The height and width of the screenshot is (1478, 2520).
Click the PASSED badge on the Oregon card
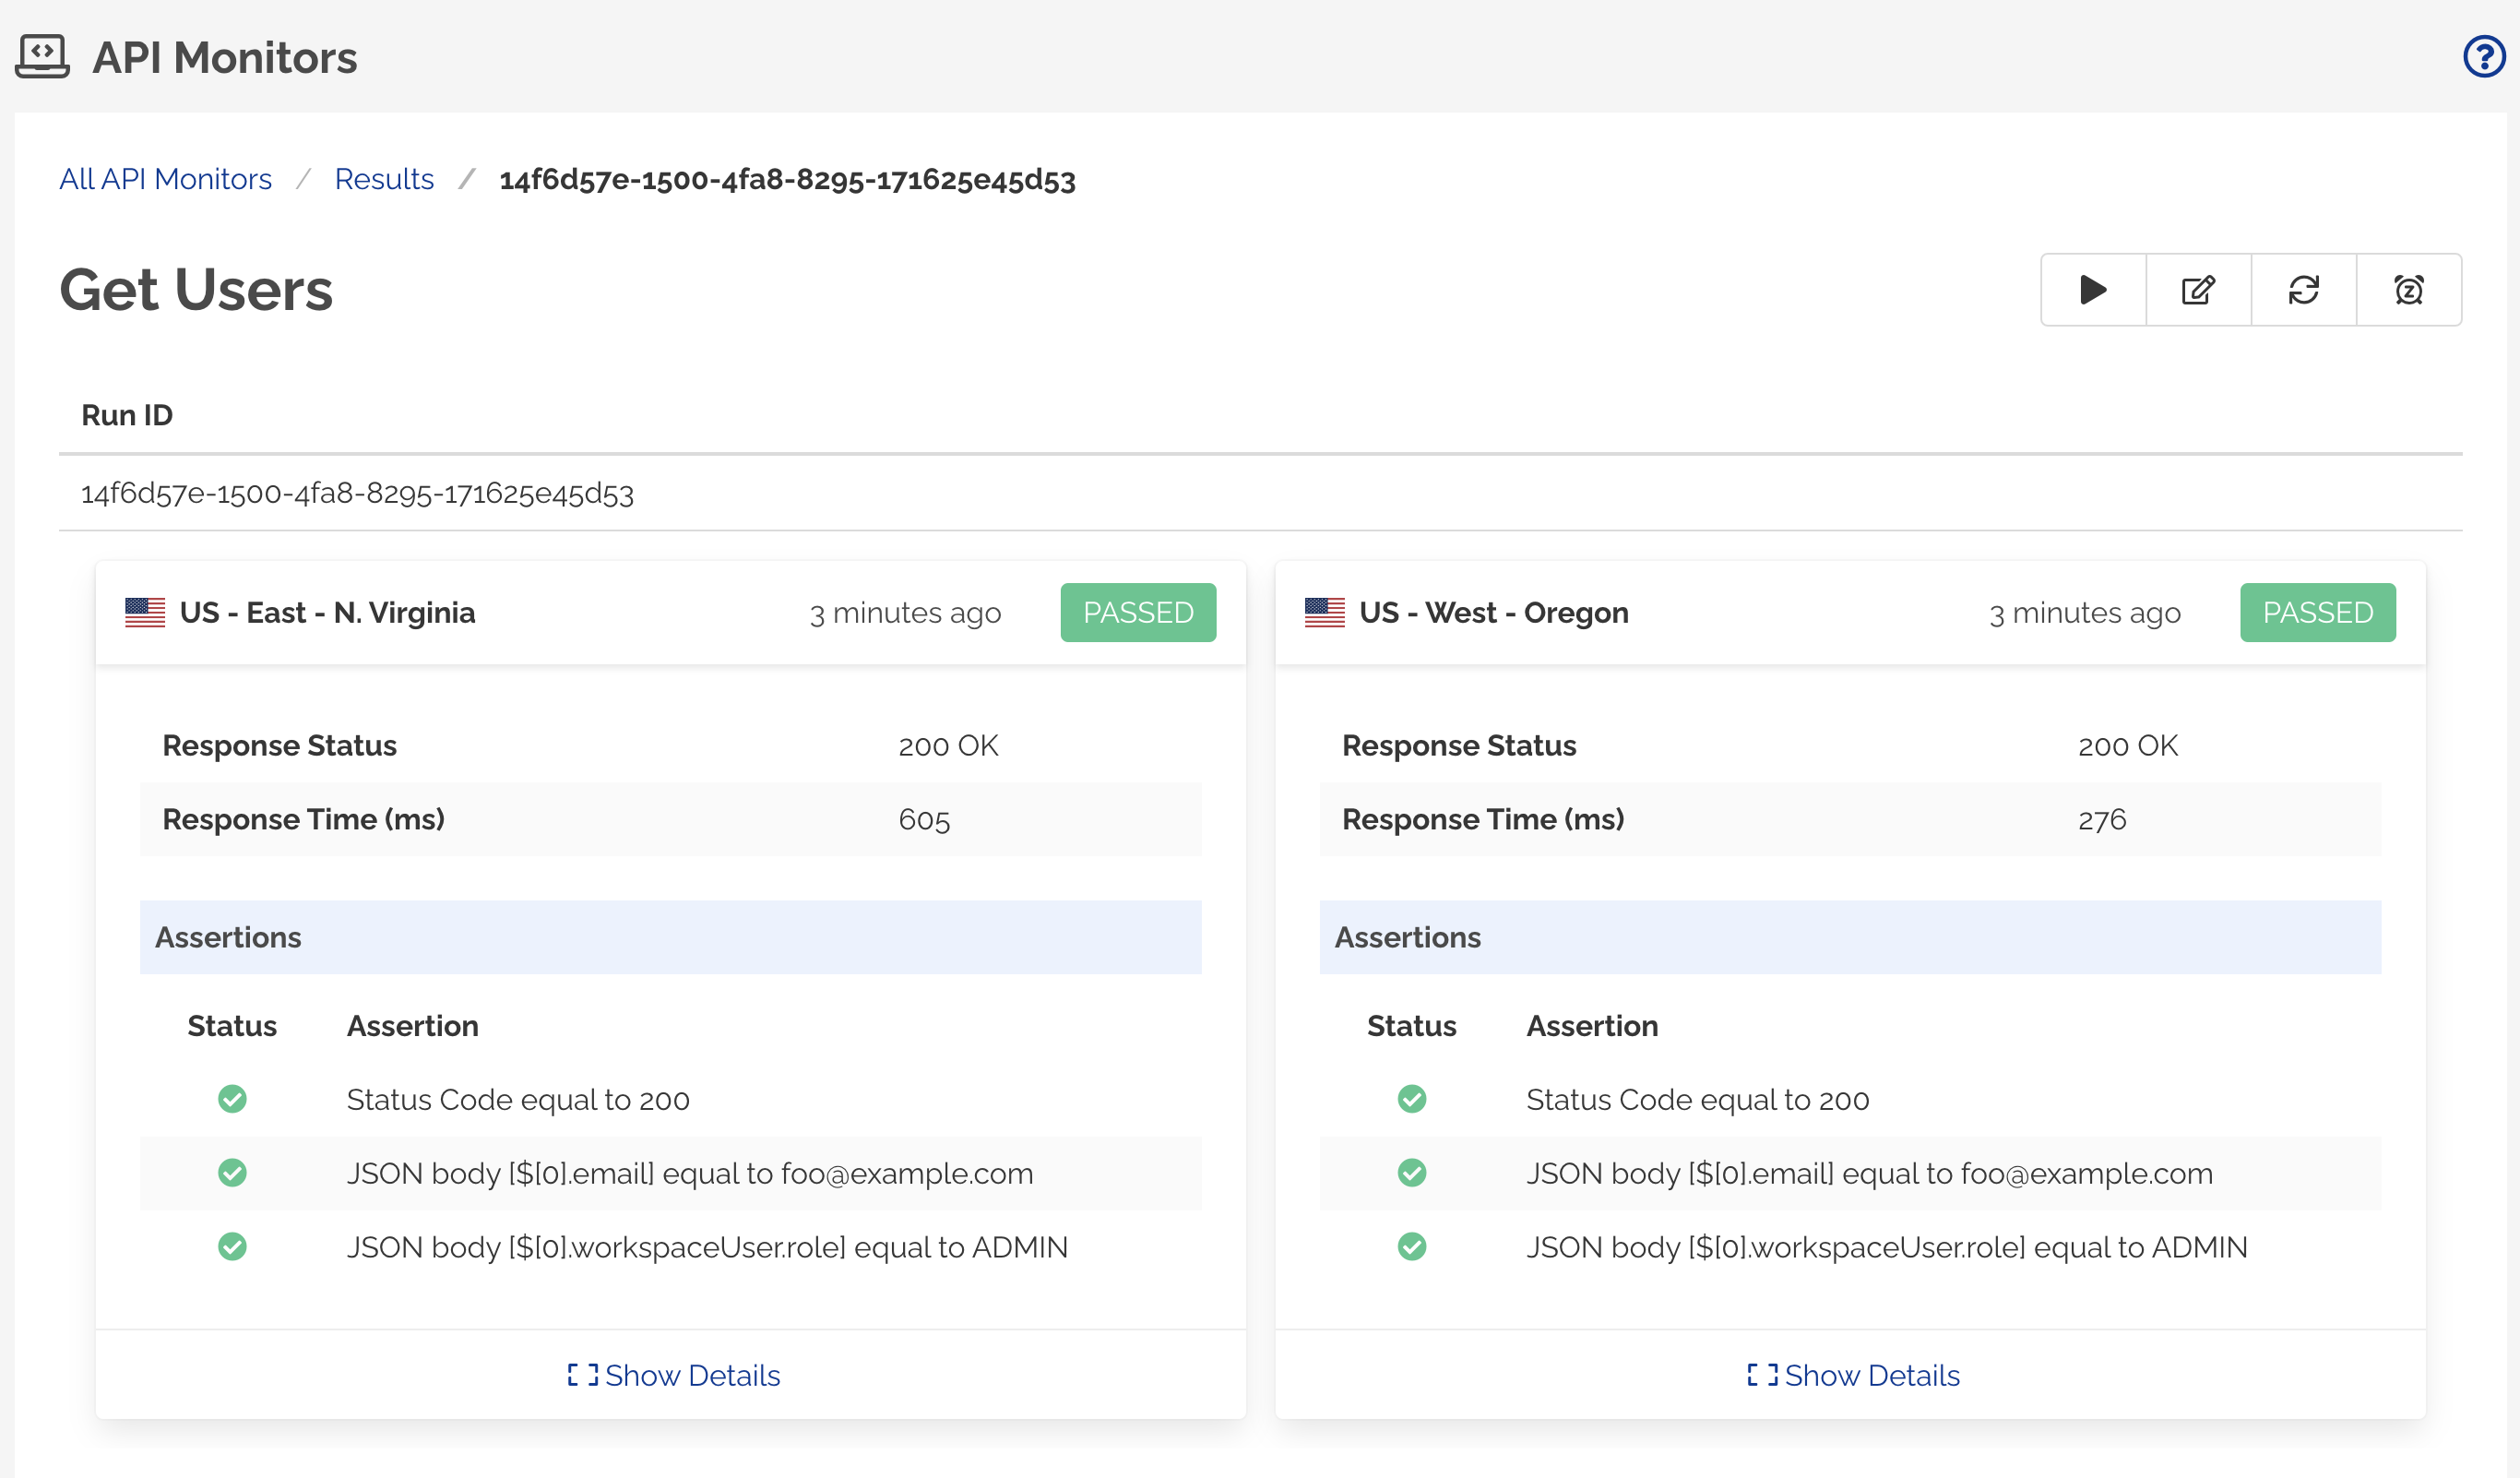coord(2317,612)
